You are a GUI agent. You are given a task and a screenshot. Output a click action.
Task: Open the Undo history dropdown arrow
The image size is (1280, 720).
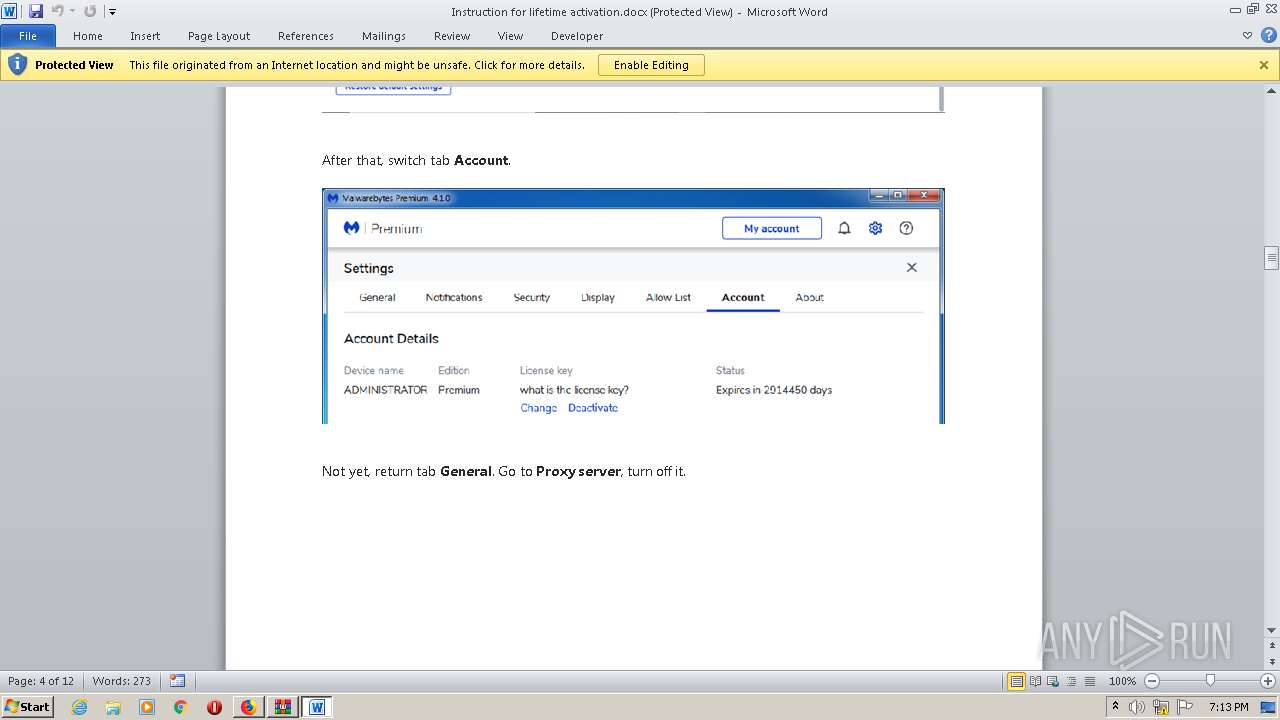[x=72, y=12]
